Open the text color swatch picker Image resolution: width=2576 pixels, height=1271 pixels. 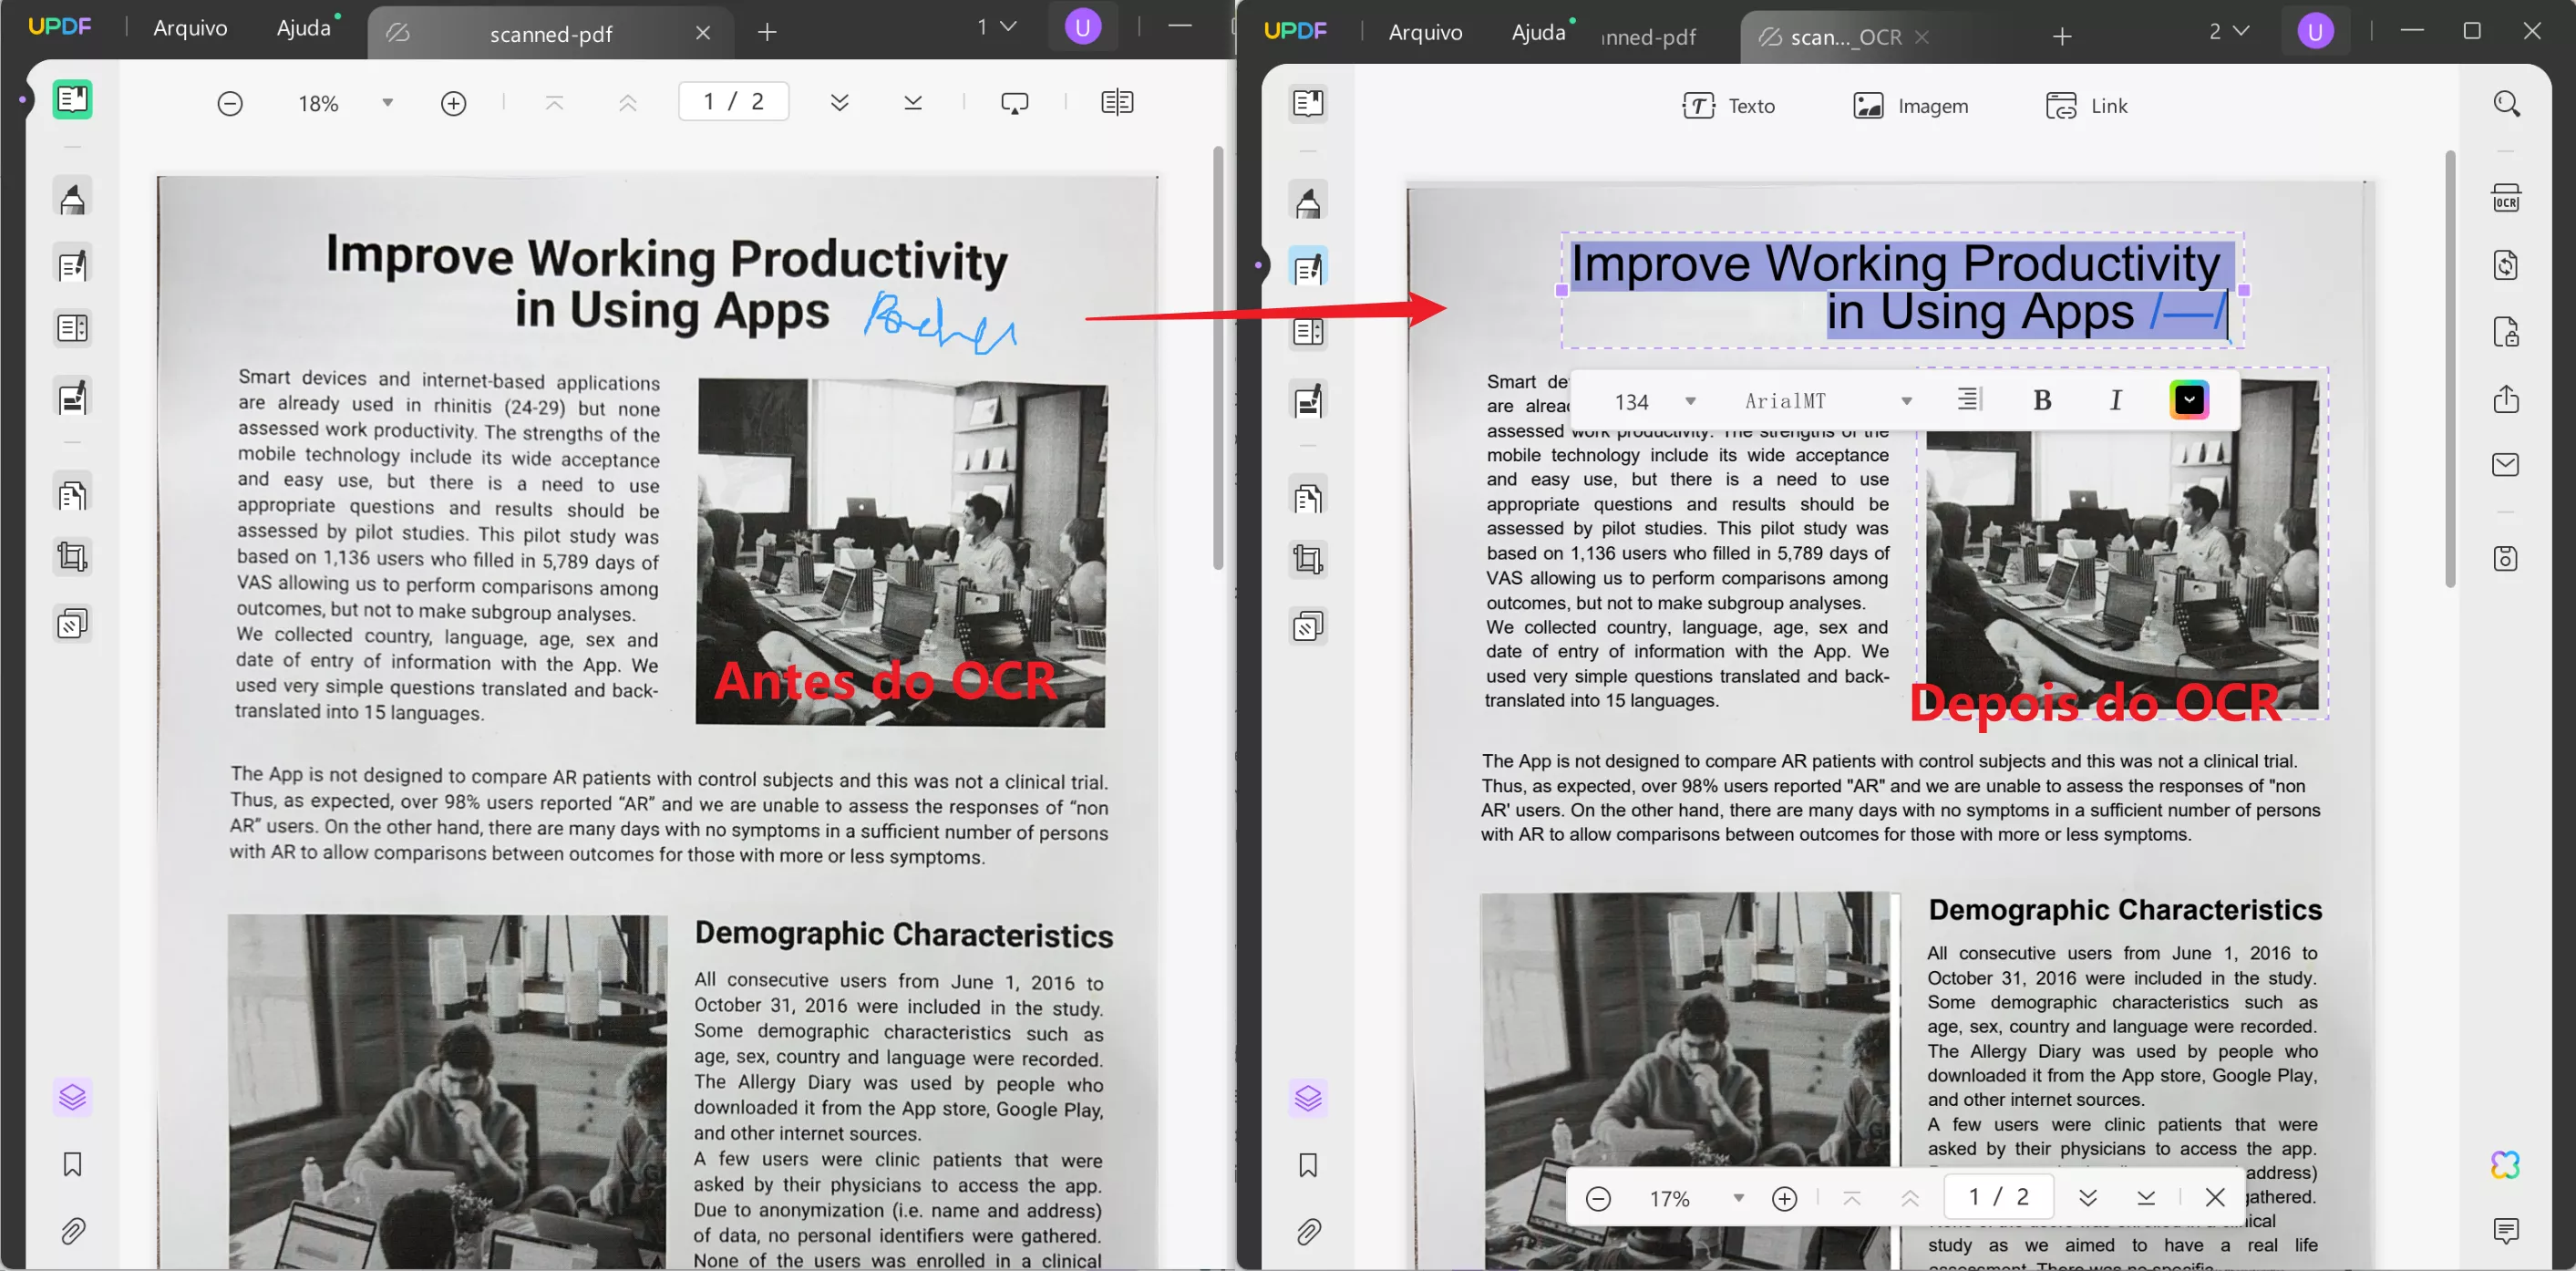pyautogui.click(x=2189, y=401)
